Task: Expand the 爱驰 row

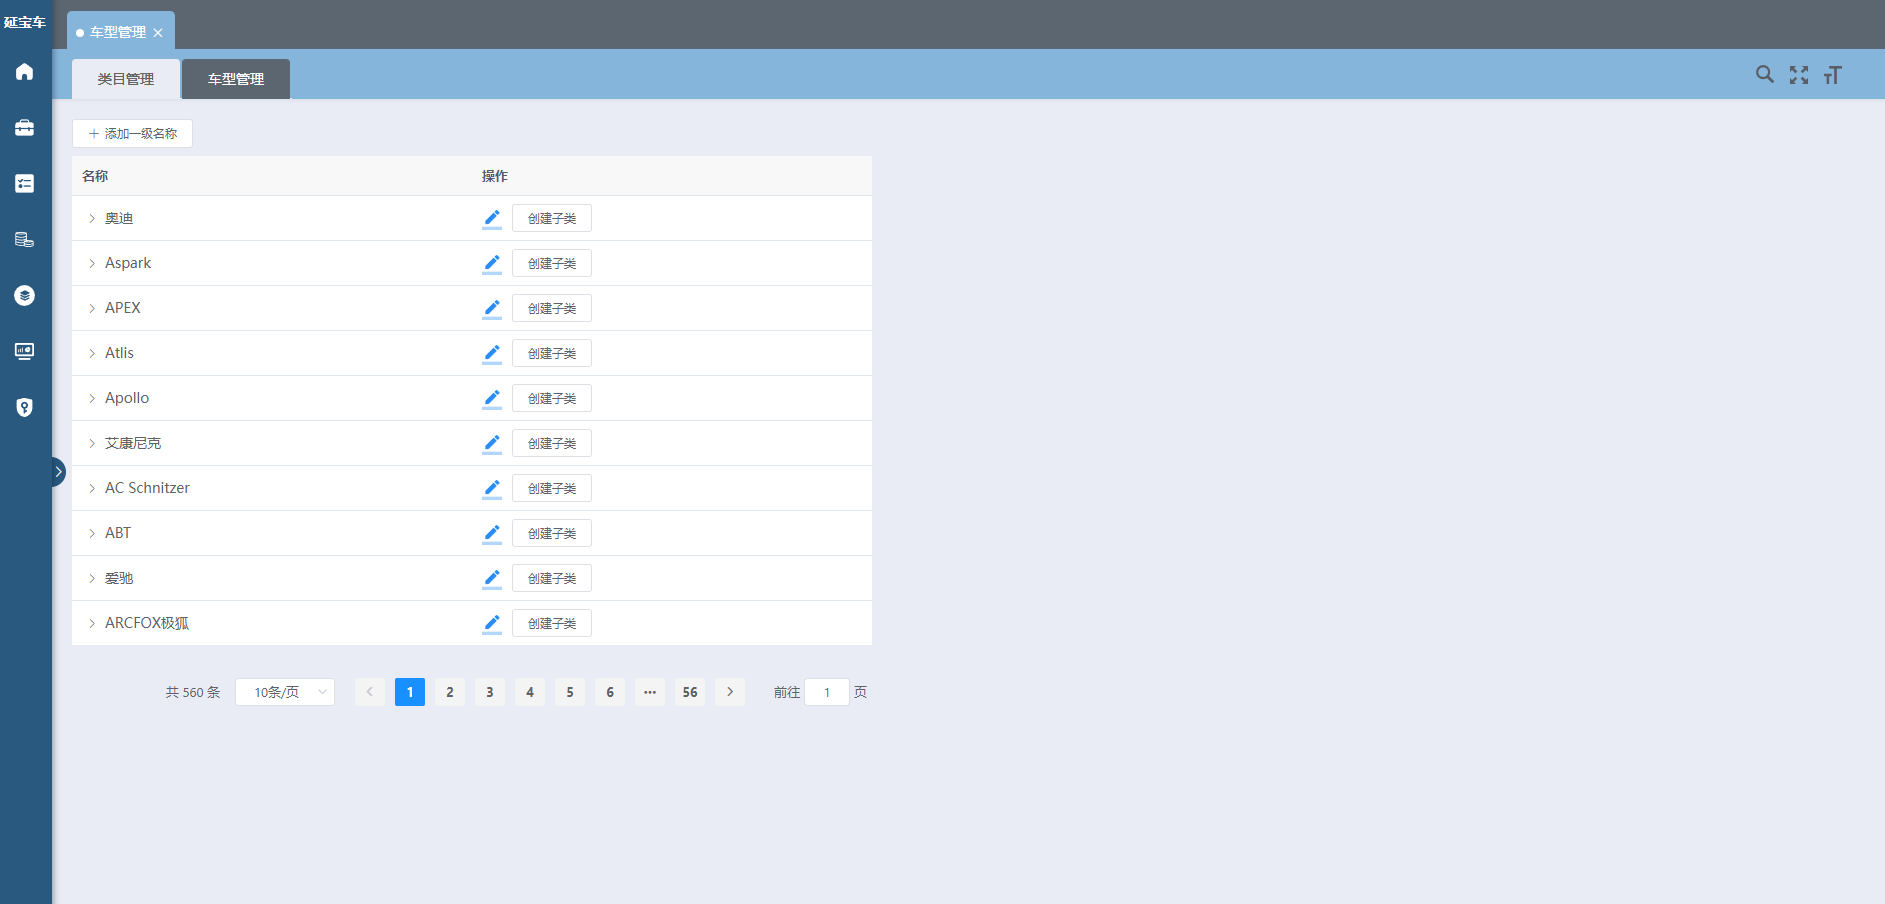Action: pyautogui.click(x=92, y=578)
